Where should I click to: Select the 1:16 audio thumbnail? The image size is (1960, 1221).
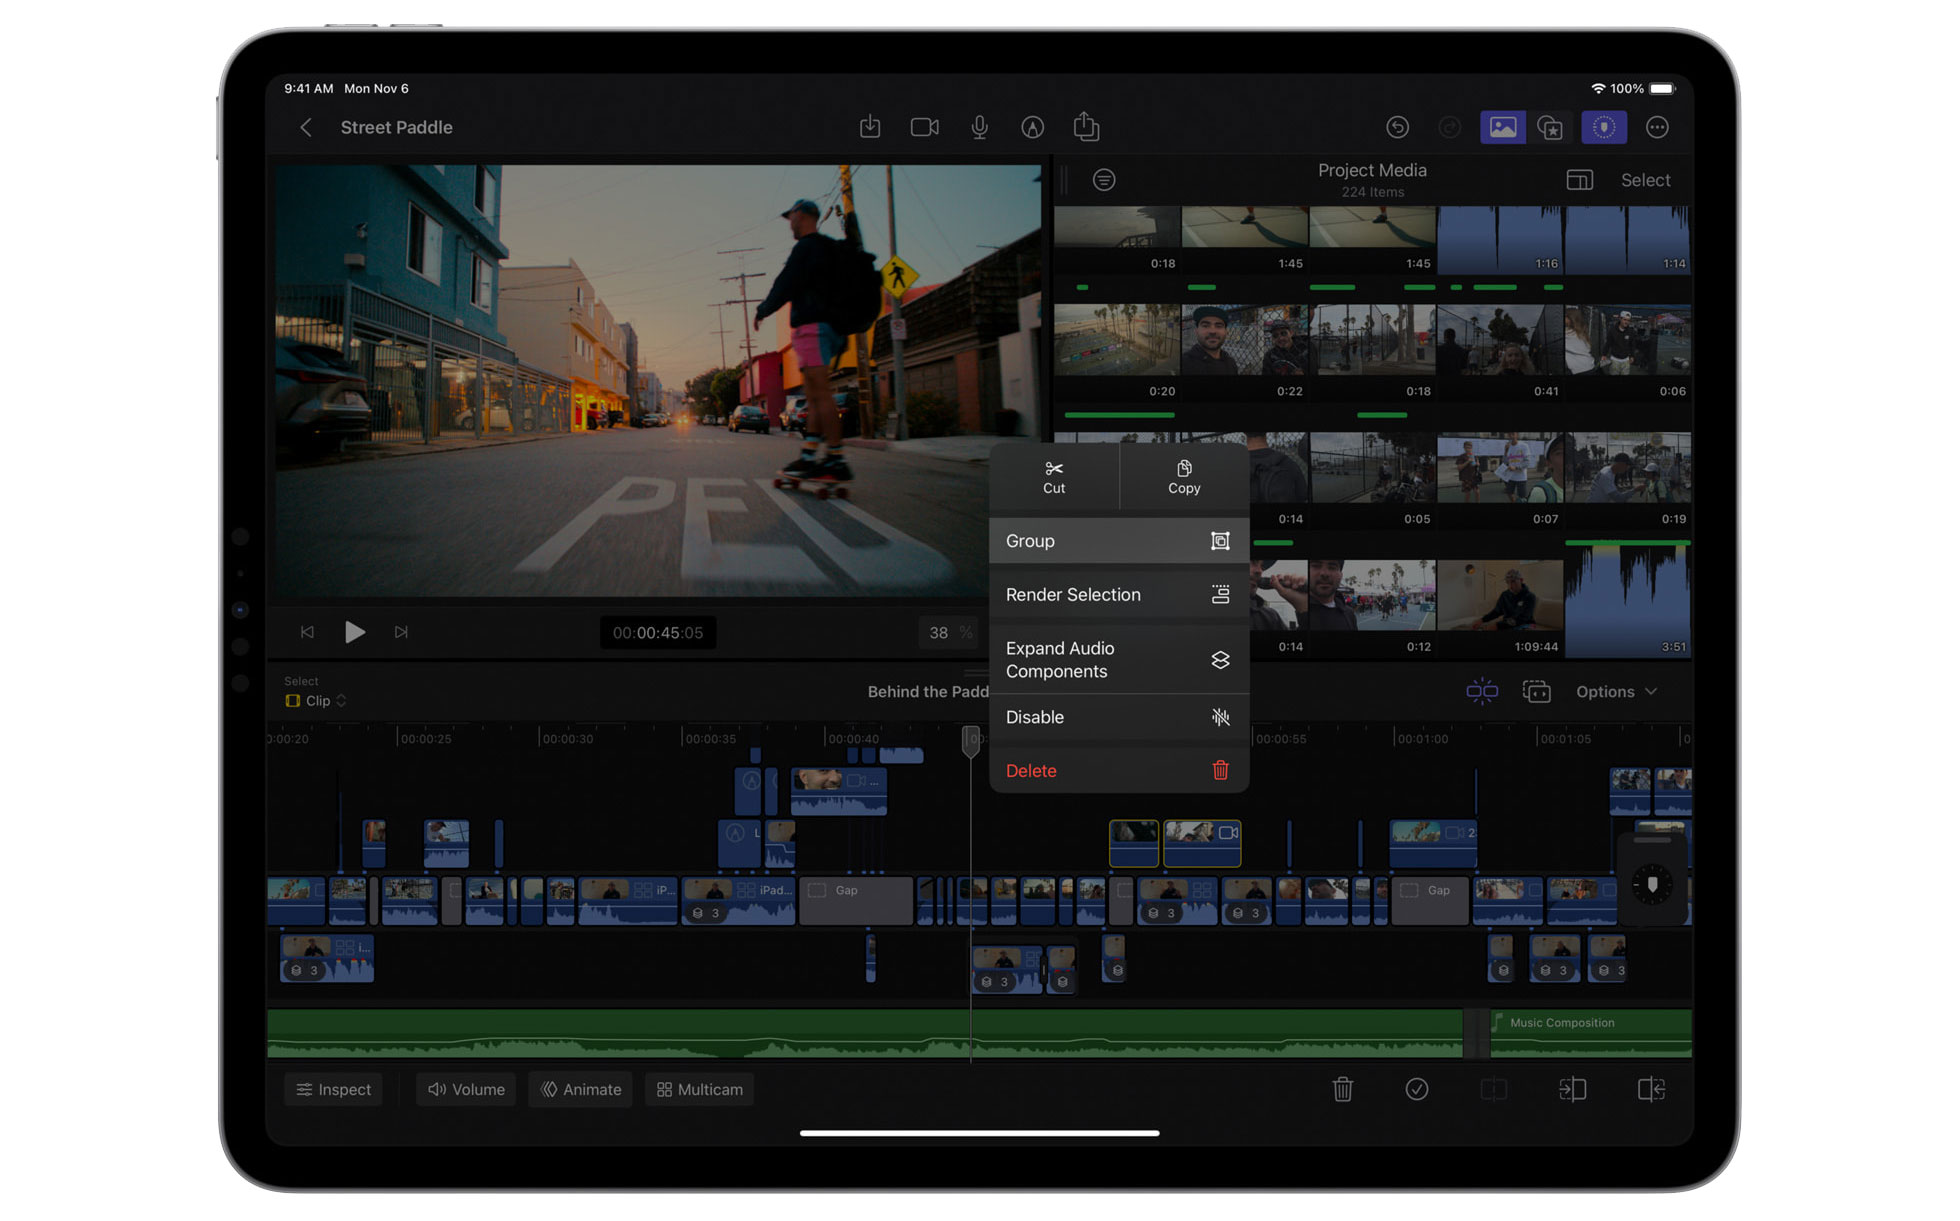[1500, 240]
